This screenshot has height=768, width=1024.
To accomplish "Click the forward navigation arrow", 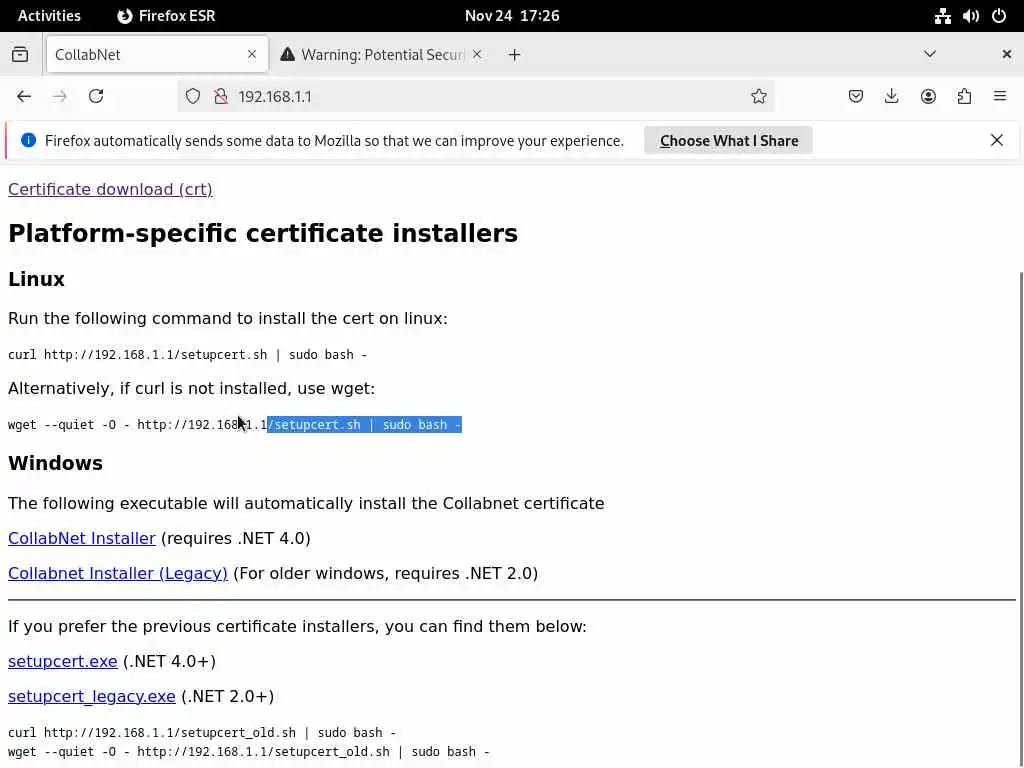I will coord(59,97).
